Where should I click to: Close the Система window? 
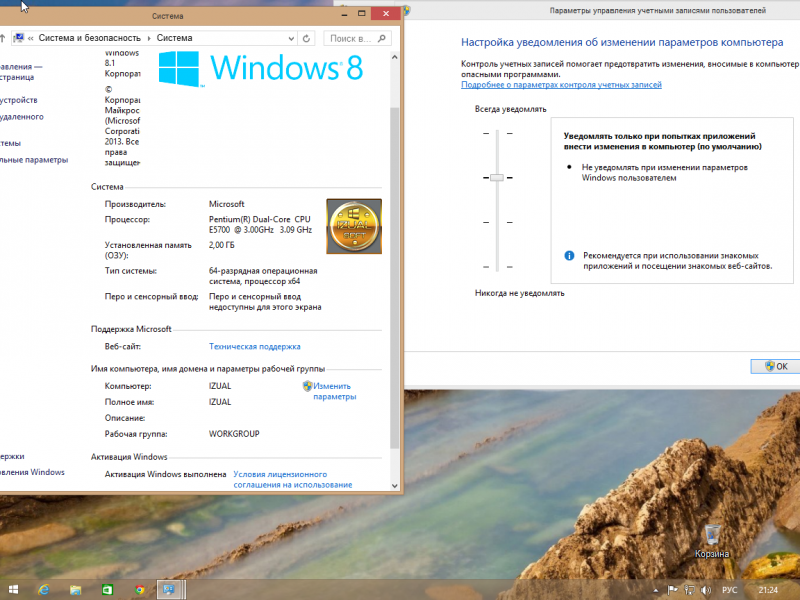click(386, 13)
